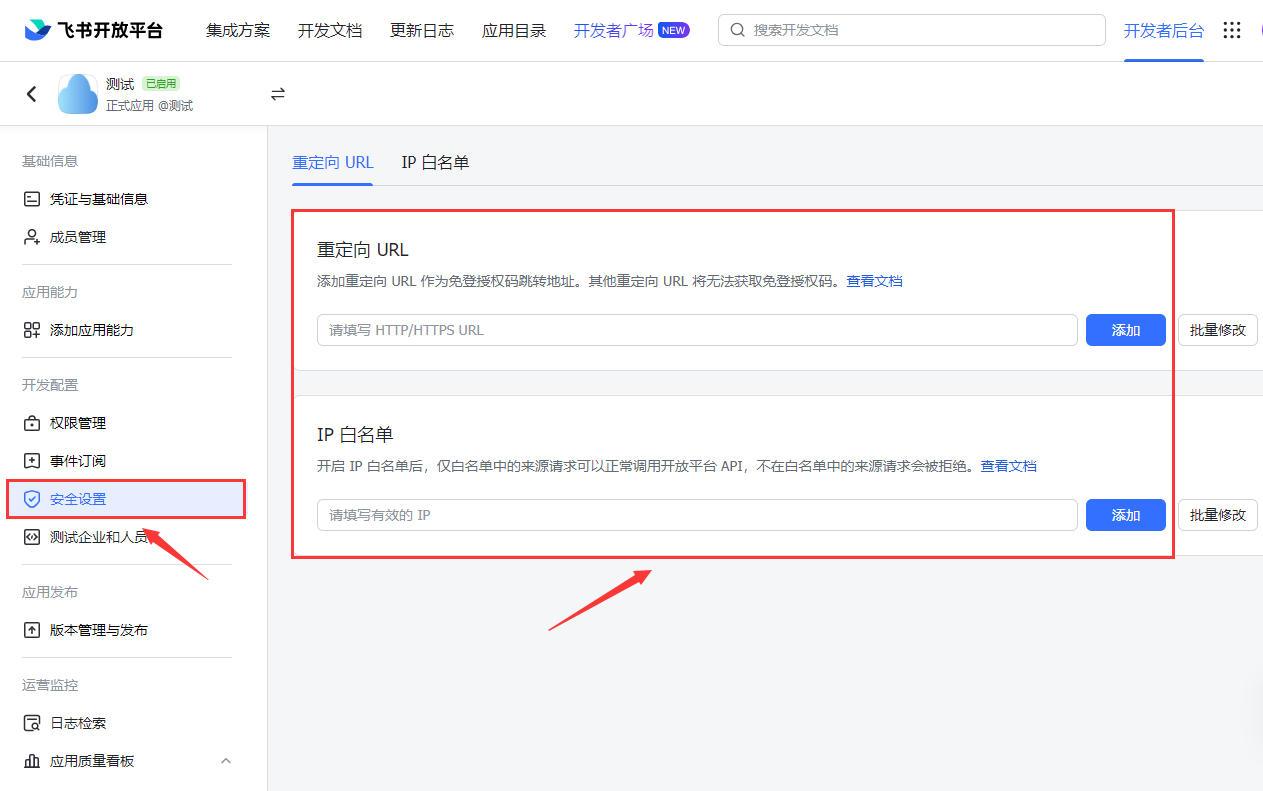This screenshot has height=791, width=1263.
Task: Select 权限管理 in the sidebar
Action: tap(77, 423)
